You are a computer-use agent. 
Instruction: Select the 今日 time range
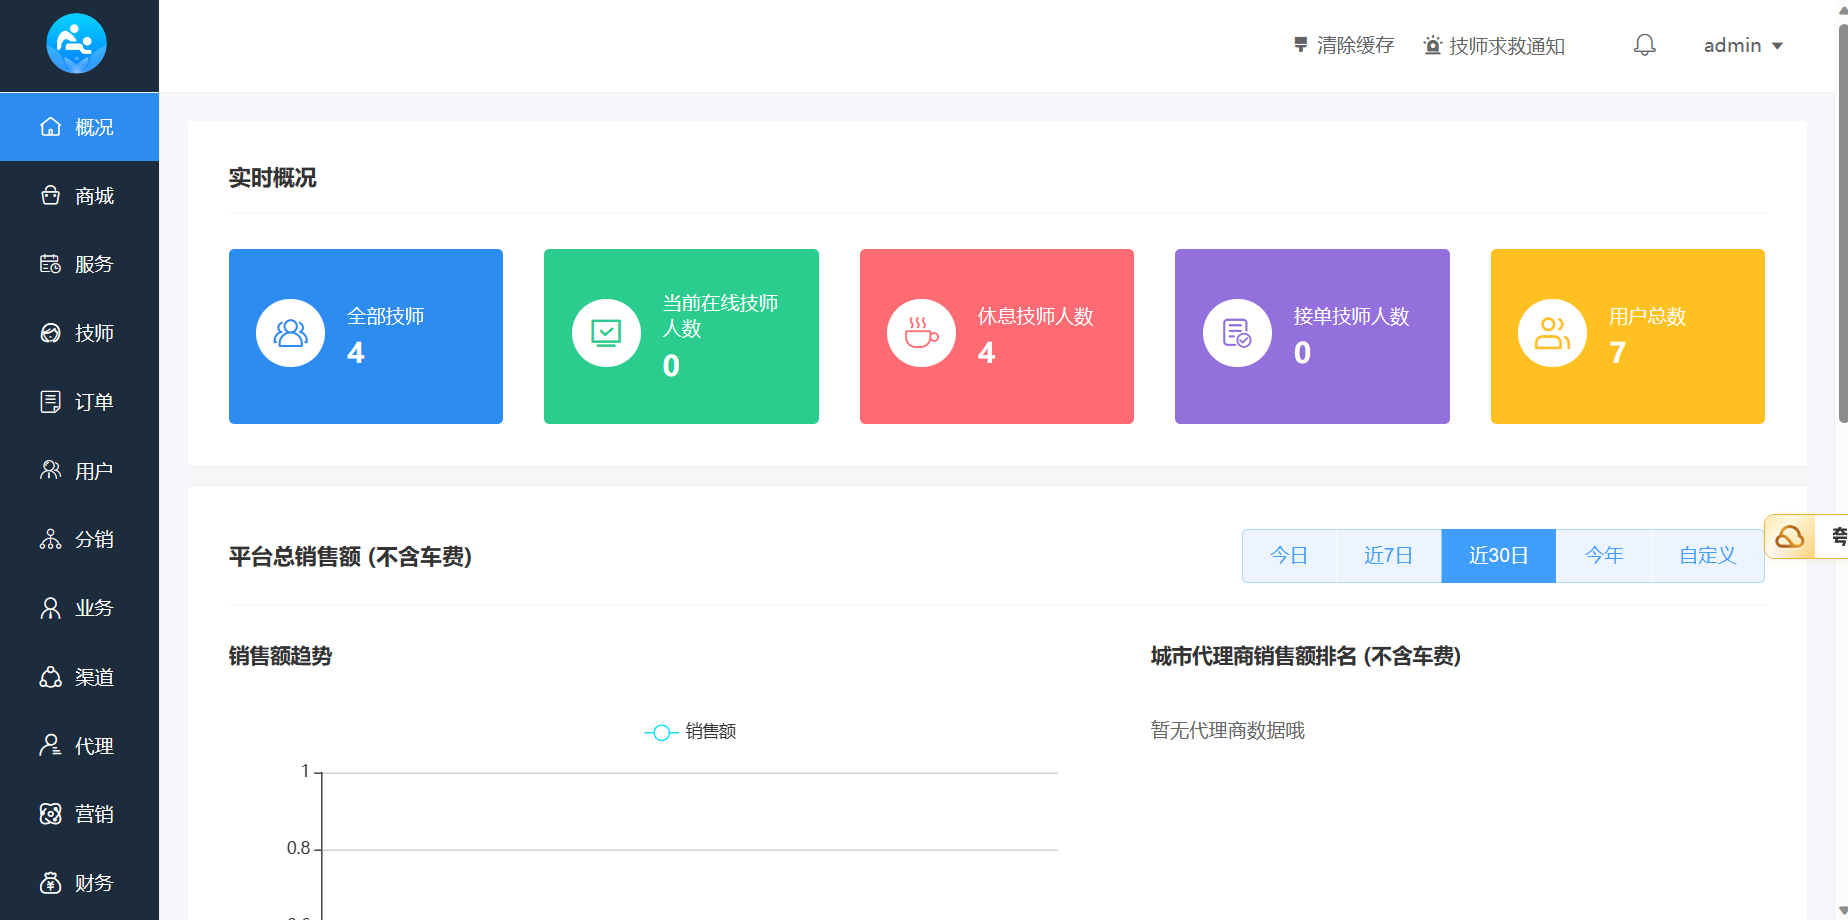(1289, 556)
